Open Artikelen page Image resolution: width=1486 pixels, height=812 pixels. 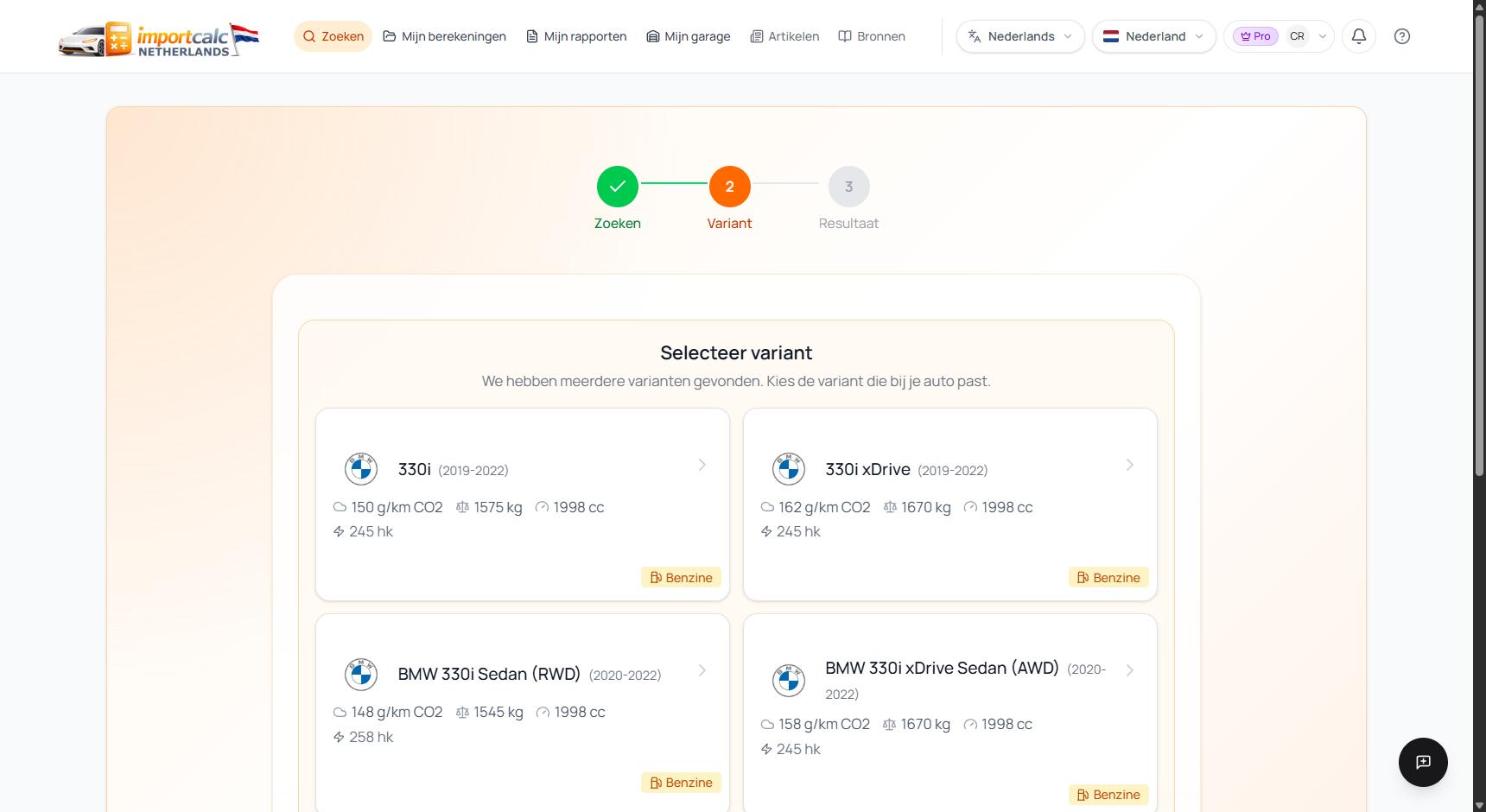785,36
